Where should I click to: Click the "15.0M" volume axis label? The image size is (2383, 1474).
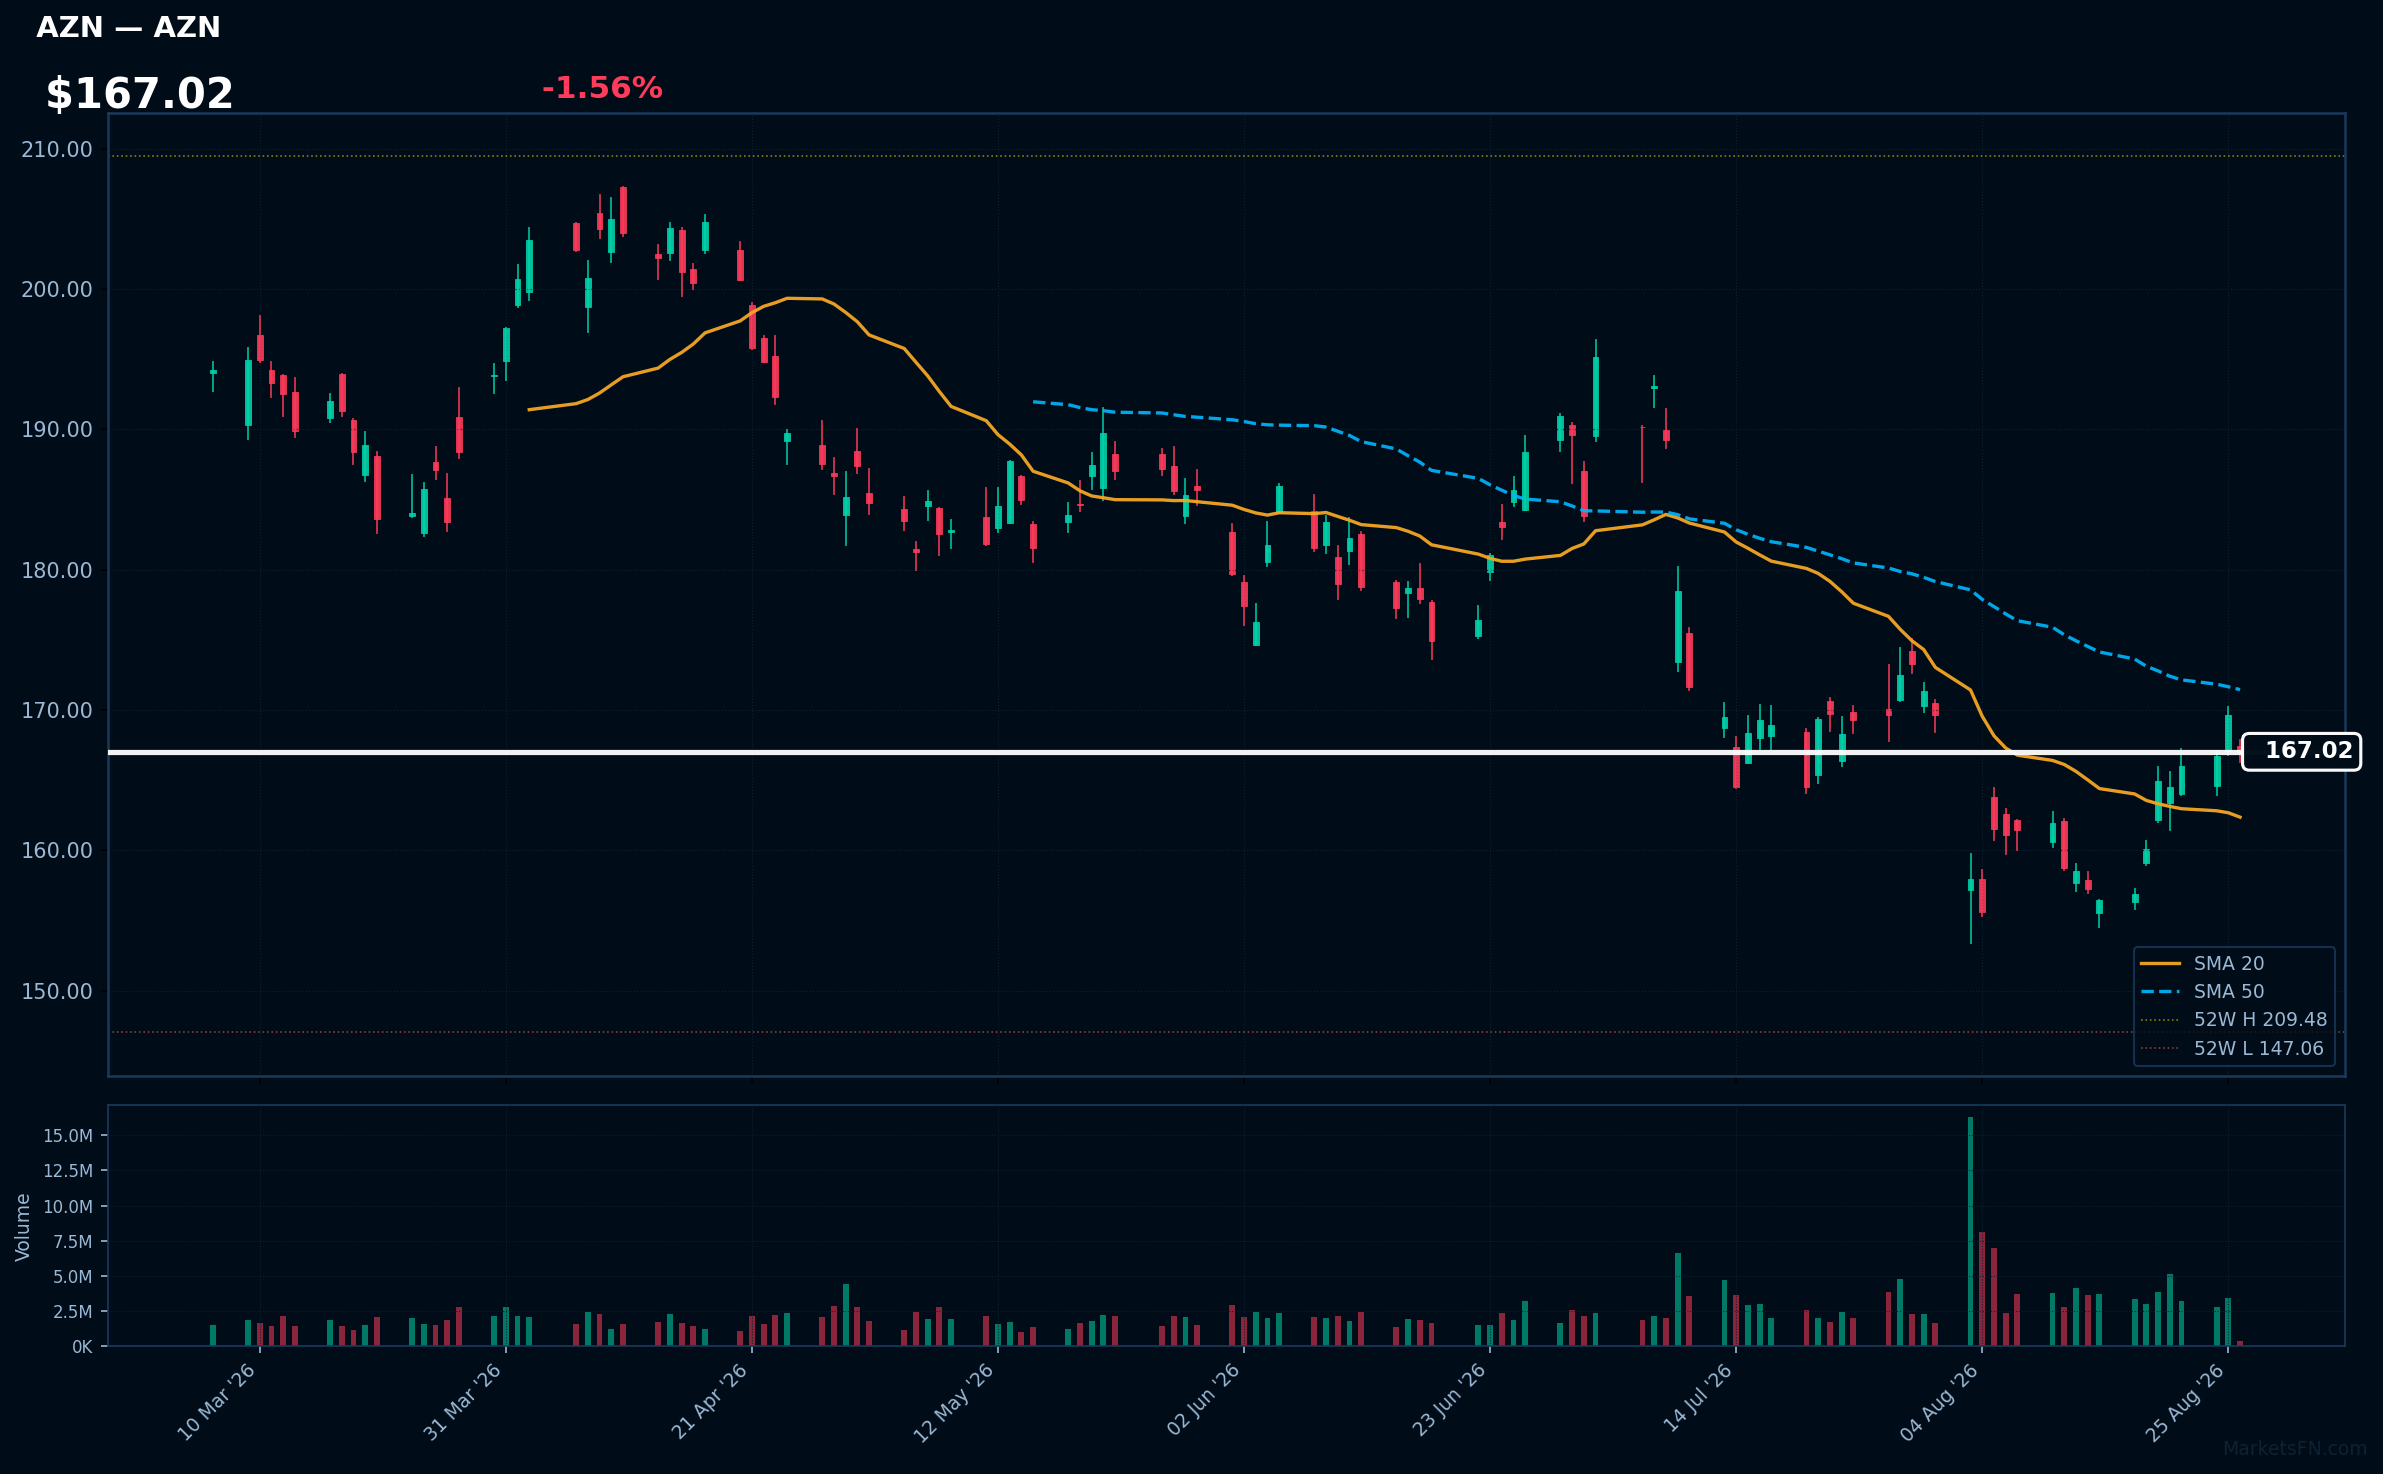pyautogui.click(x=68, y=1136)
